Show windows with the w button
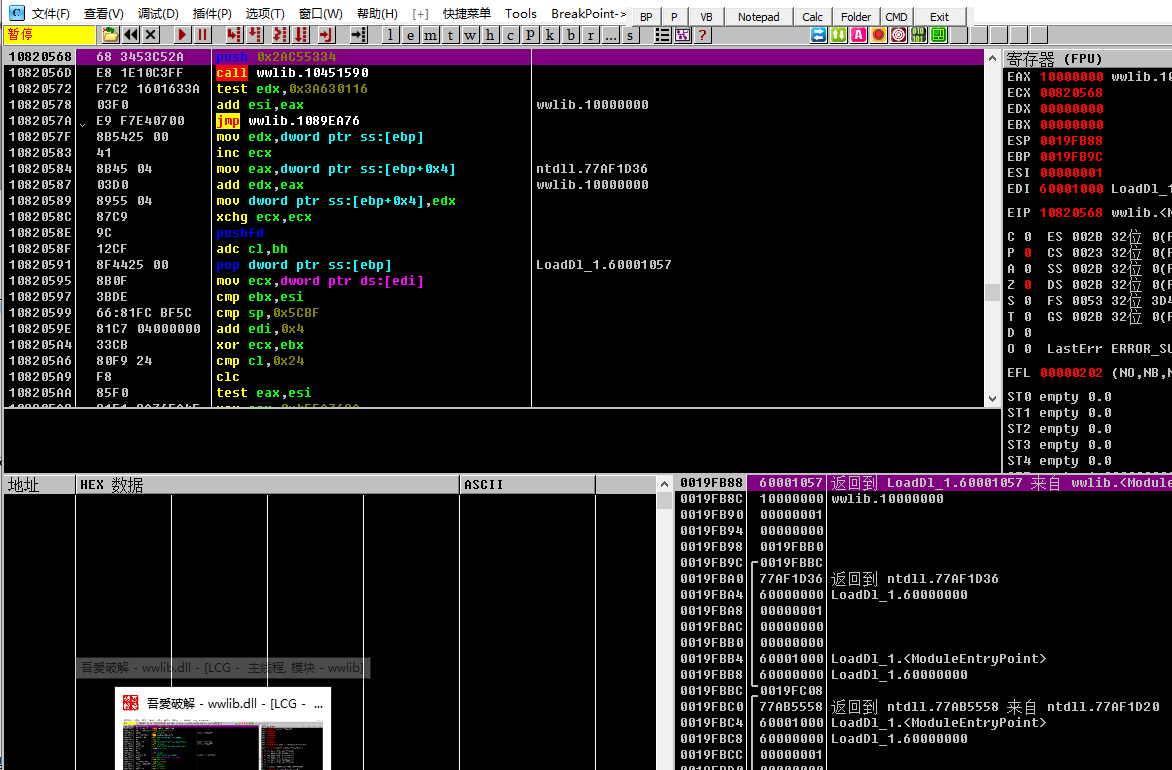This screenshot has width=1172, height=770. (470, 34)
